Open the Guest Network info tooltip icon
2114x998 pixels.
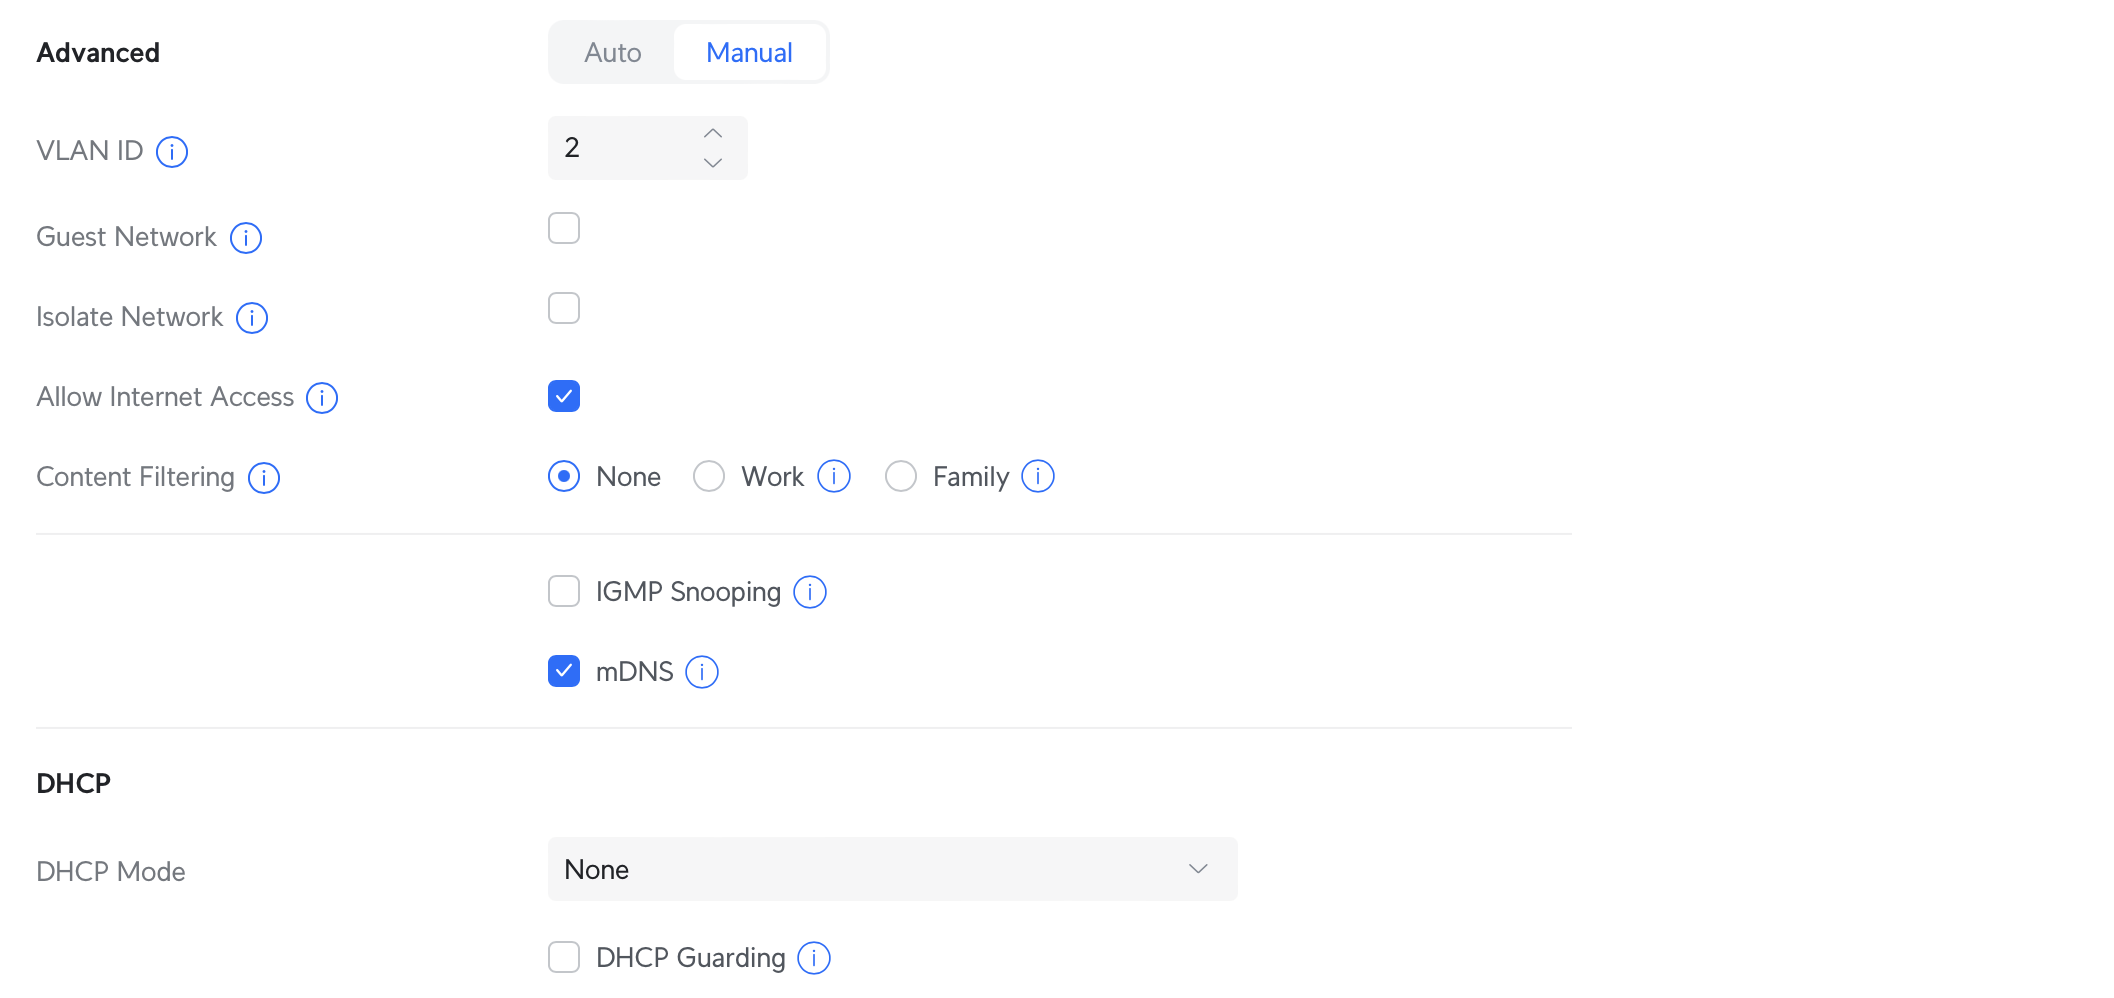point(246,238)
